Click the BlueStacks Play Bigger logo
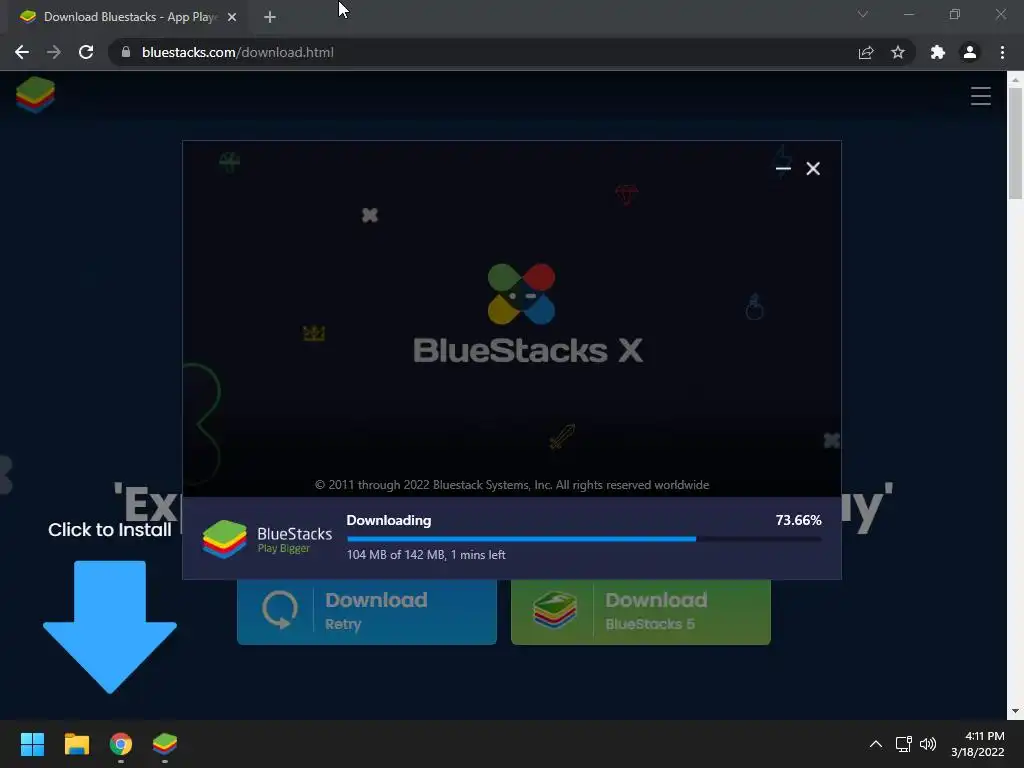 click(267, 539)
